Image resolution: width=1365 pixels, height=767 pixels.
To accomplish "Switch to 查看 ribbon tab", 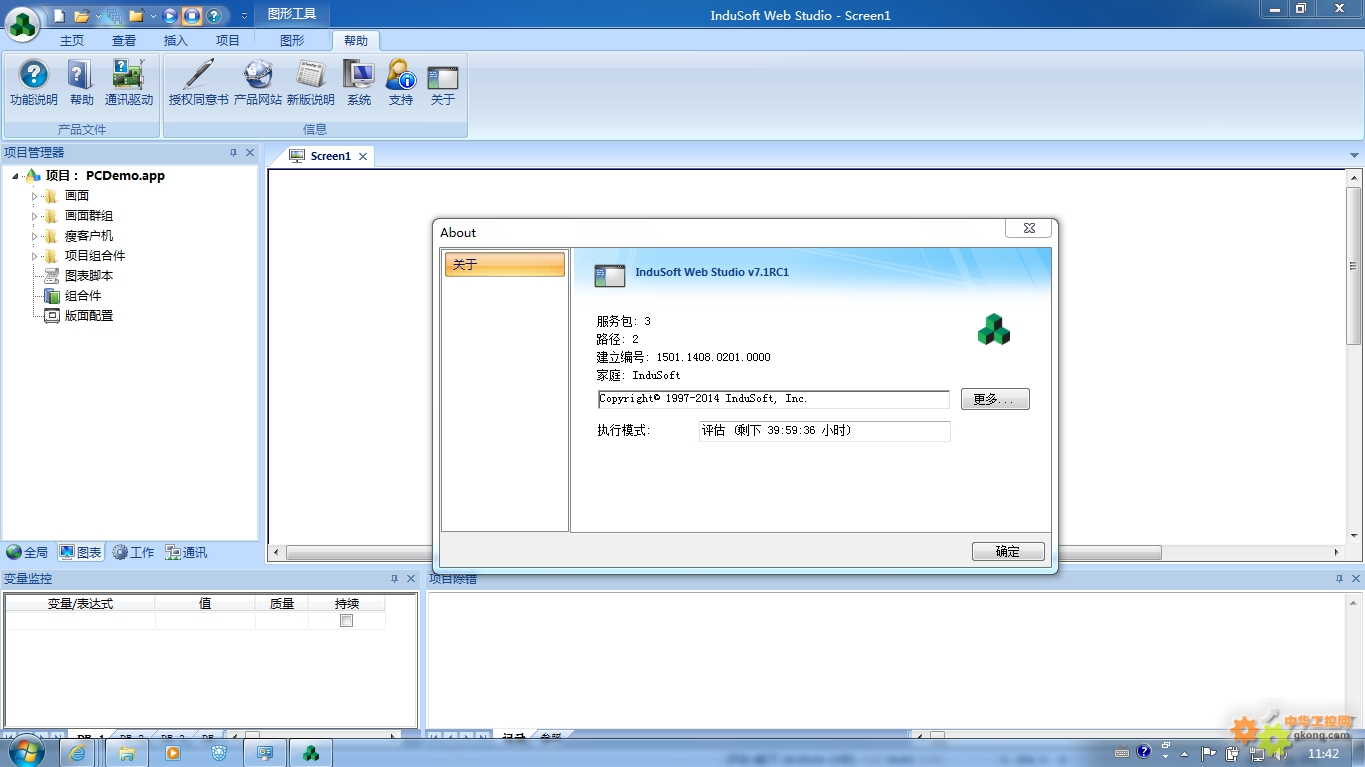I will pyautogui.click(x=124, y=41).
